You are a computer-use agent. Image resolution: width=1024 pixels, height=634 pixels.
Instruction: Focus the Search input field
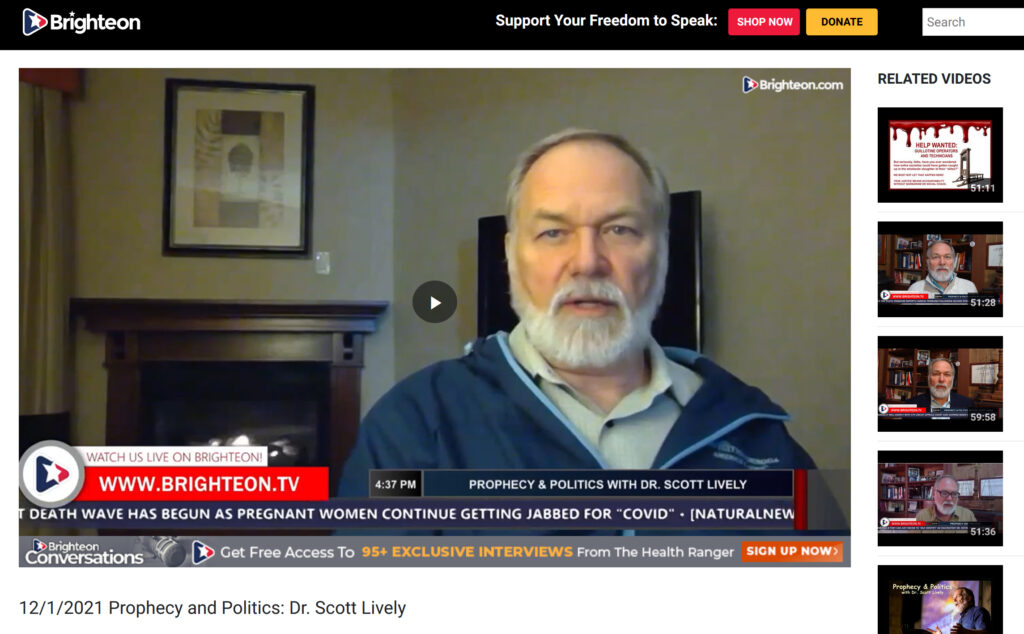coord(972,22)
